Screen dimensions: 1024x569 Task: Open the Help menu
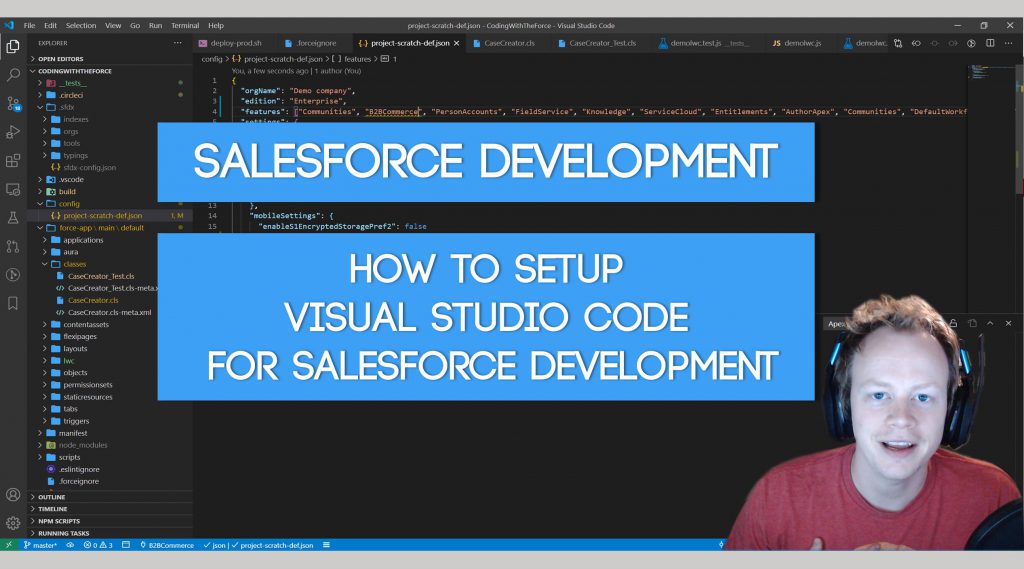click(x=216, y=25)
